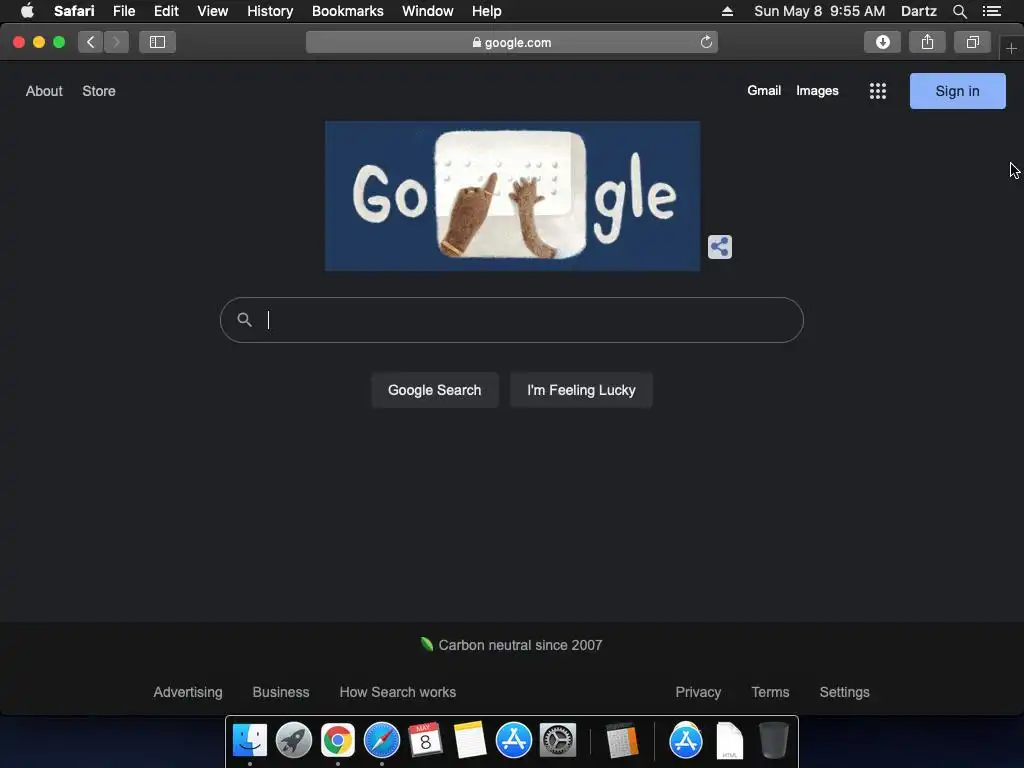The height and width of the screenshot is (768, 1024).
Task: Show all tabs overview
Action: pos(972,42)
